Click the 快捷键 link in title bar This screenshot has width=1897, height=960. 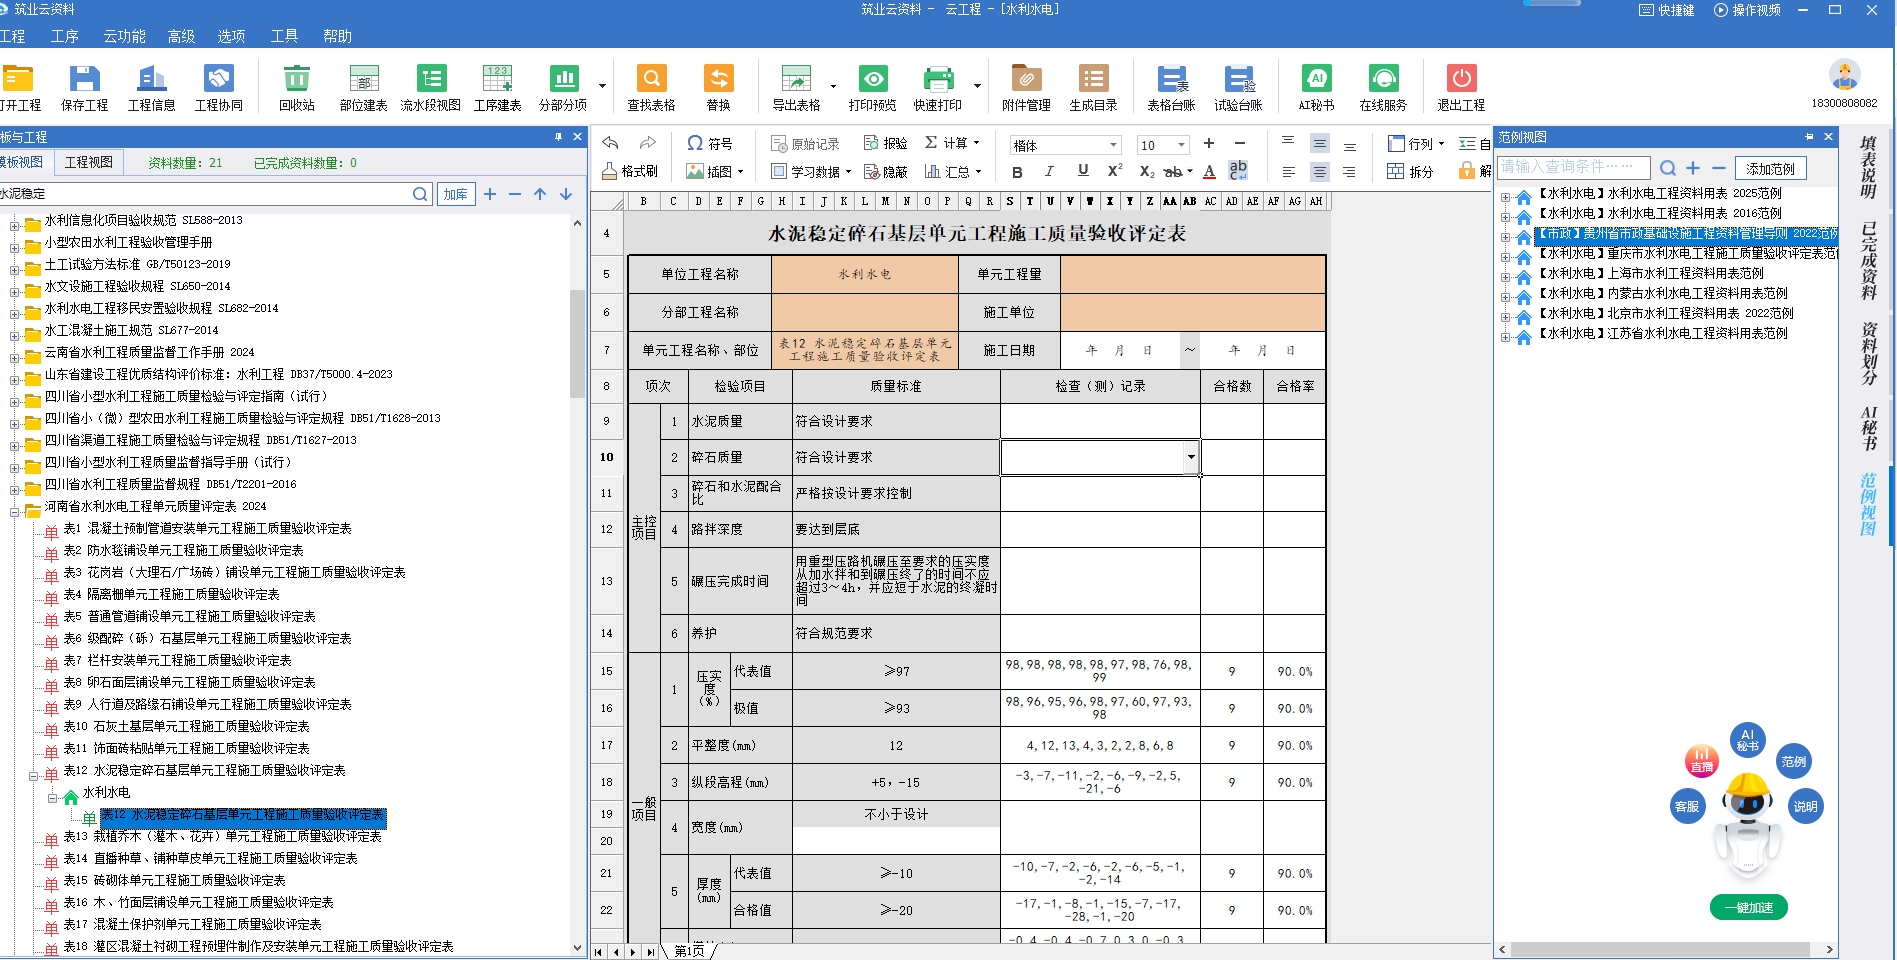pyautogui.click(x=1667, y=10)
